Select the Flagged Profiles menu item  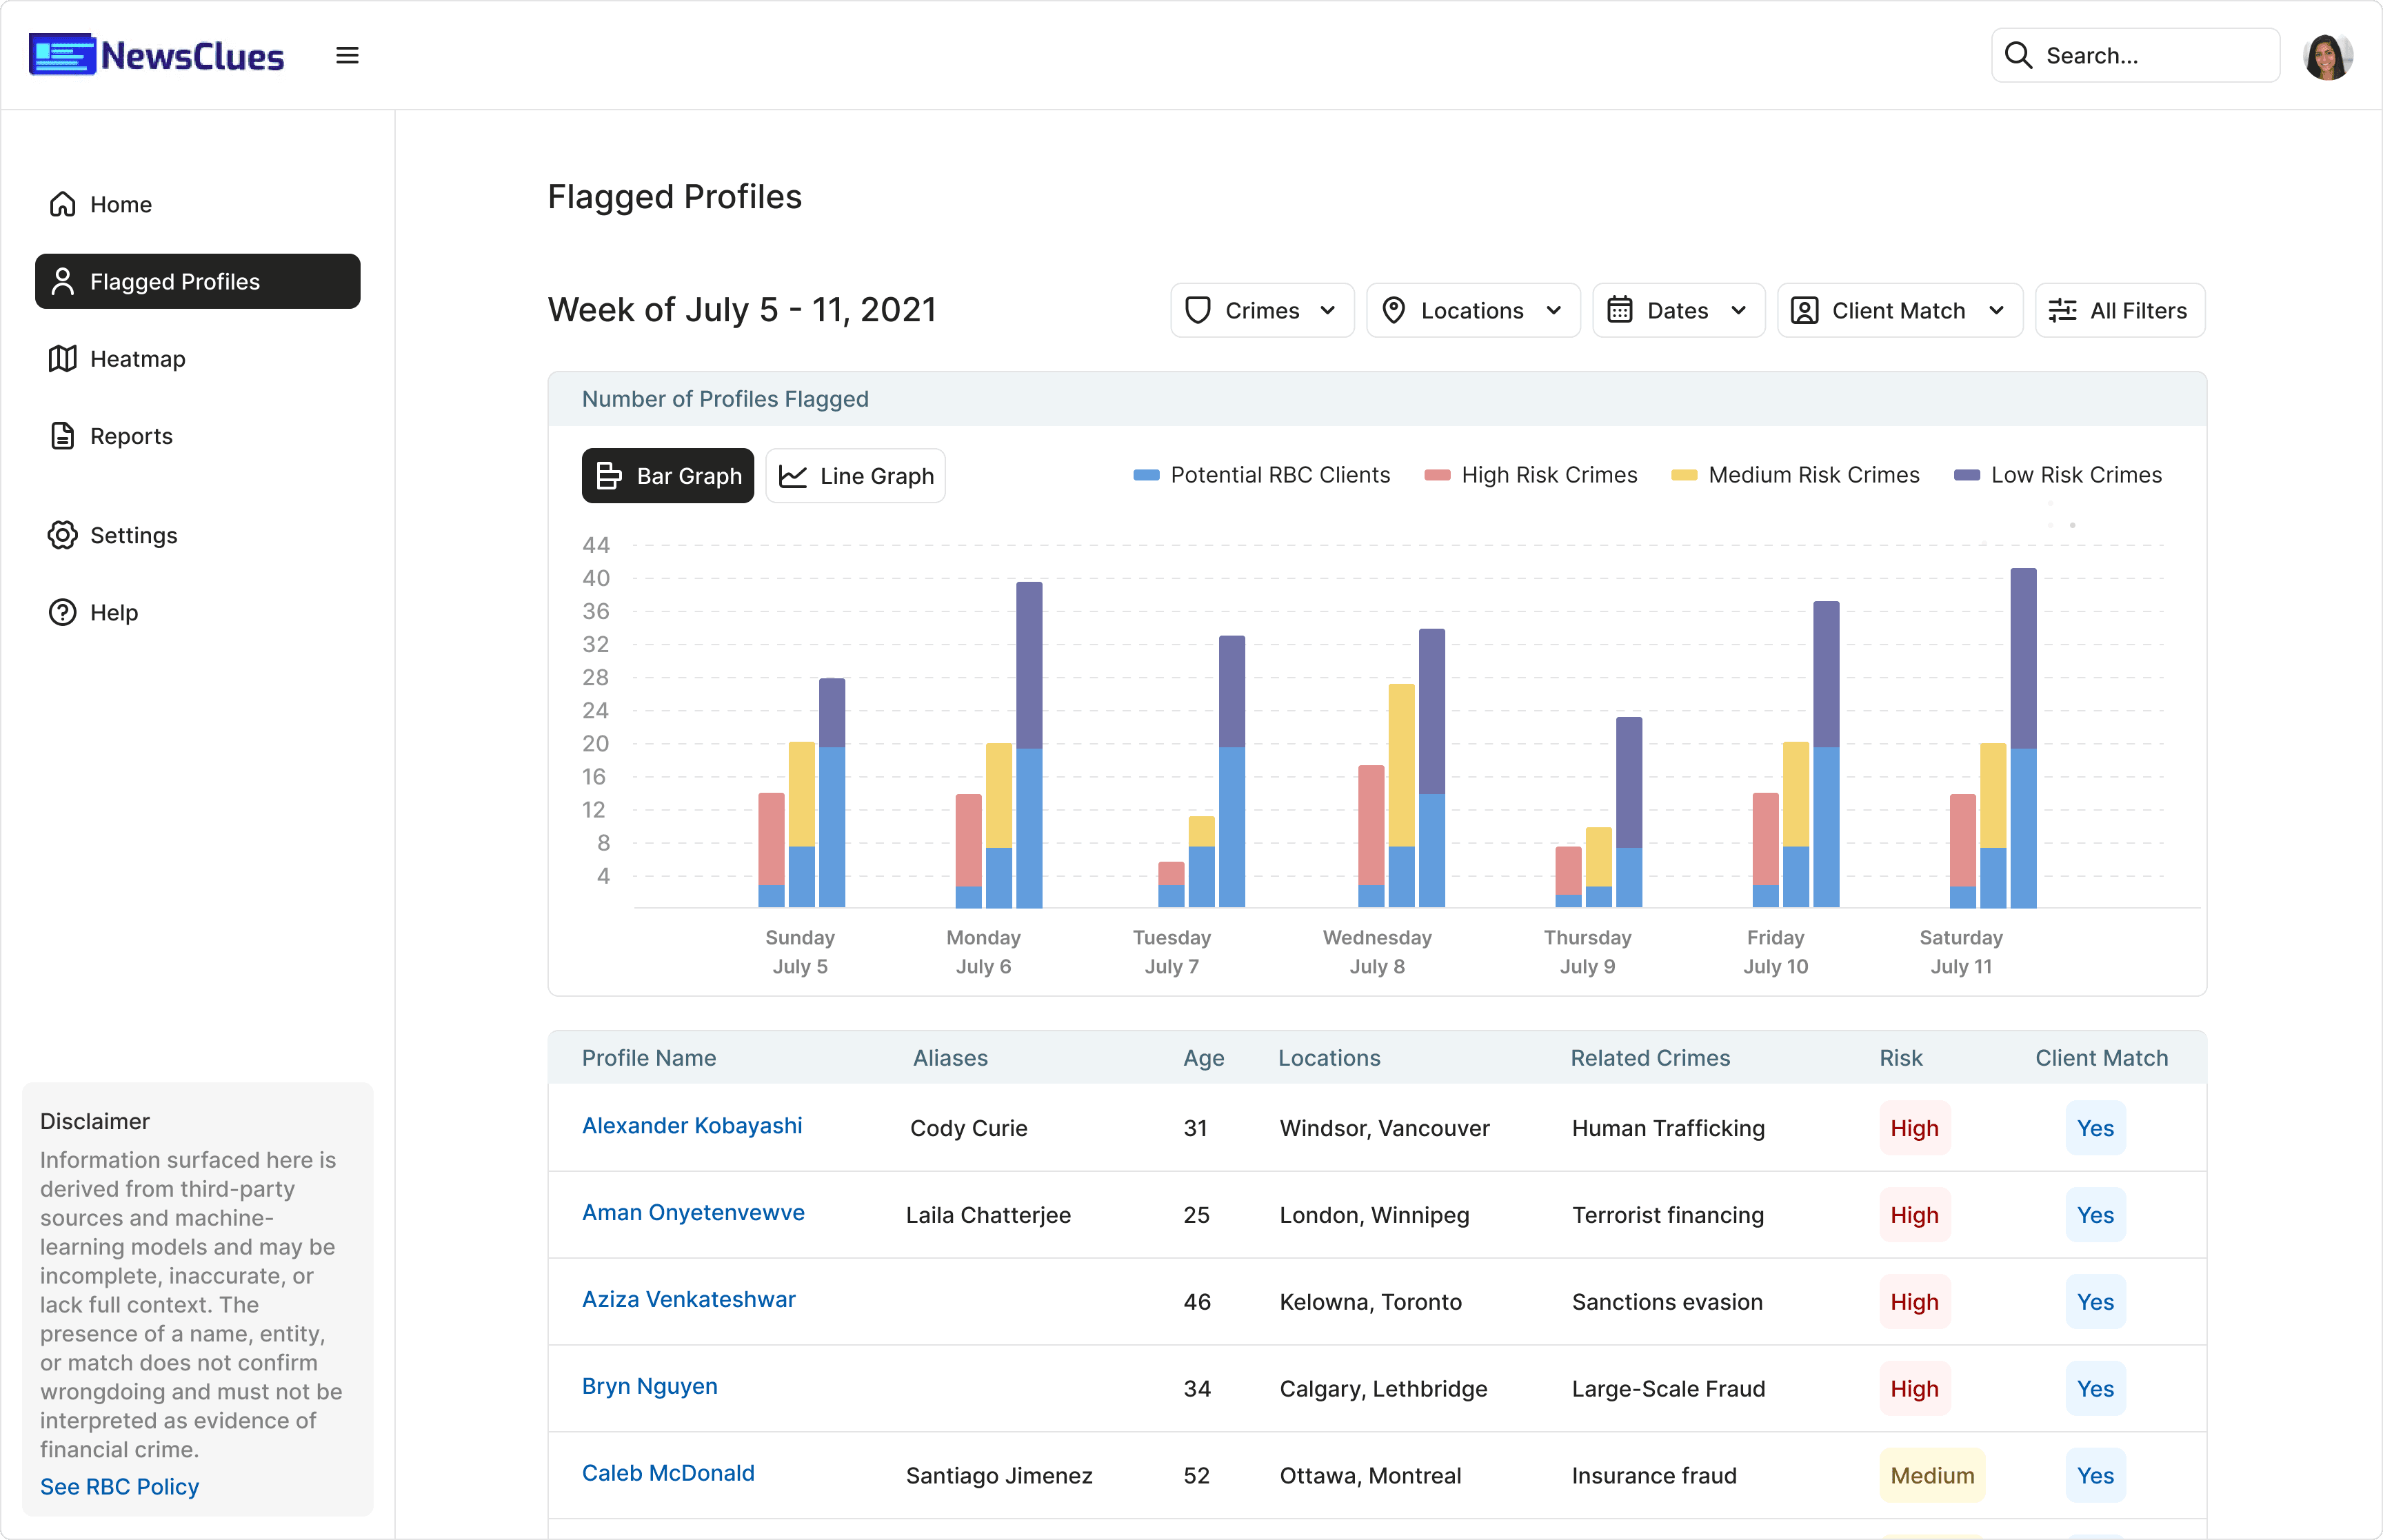click(x=197, y=282)
